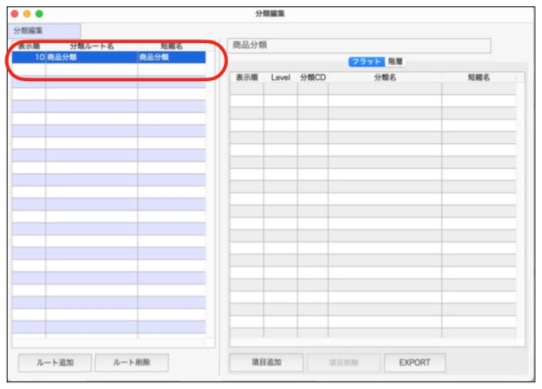Click the EXPORT button
Image resolution: width=542 pixels, height=389 pixels.
coord(415,362)
